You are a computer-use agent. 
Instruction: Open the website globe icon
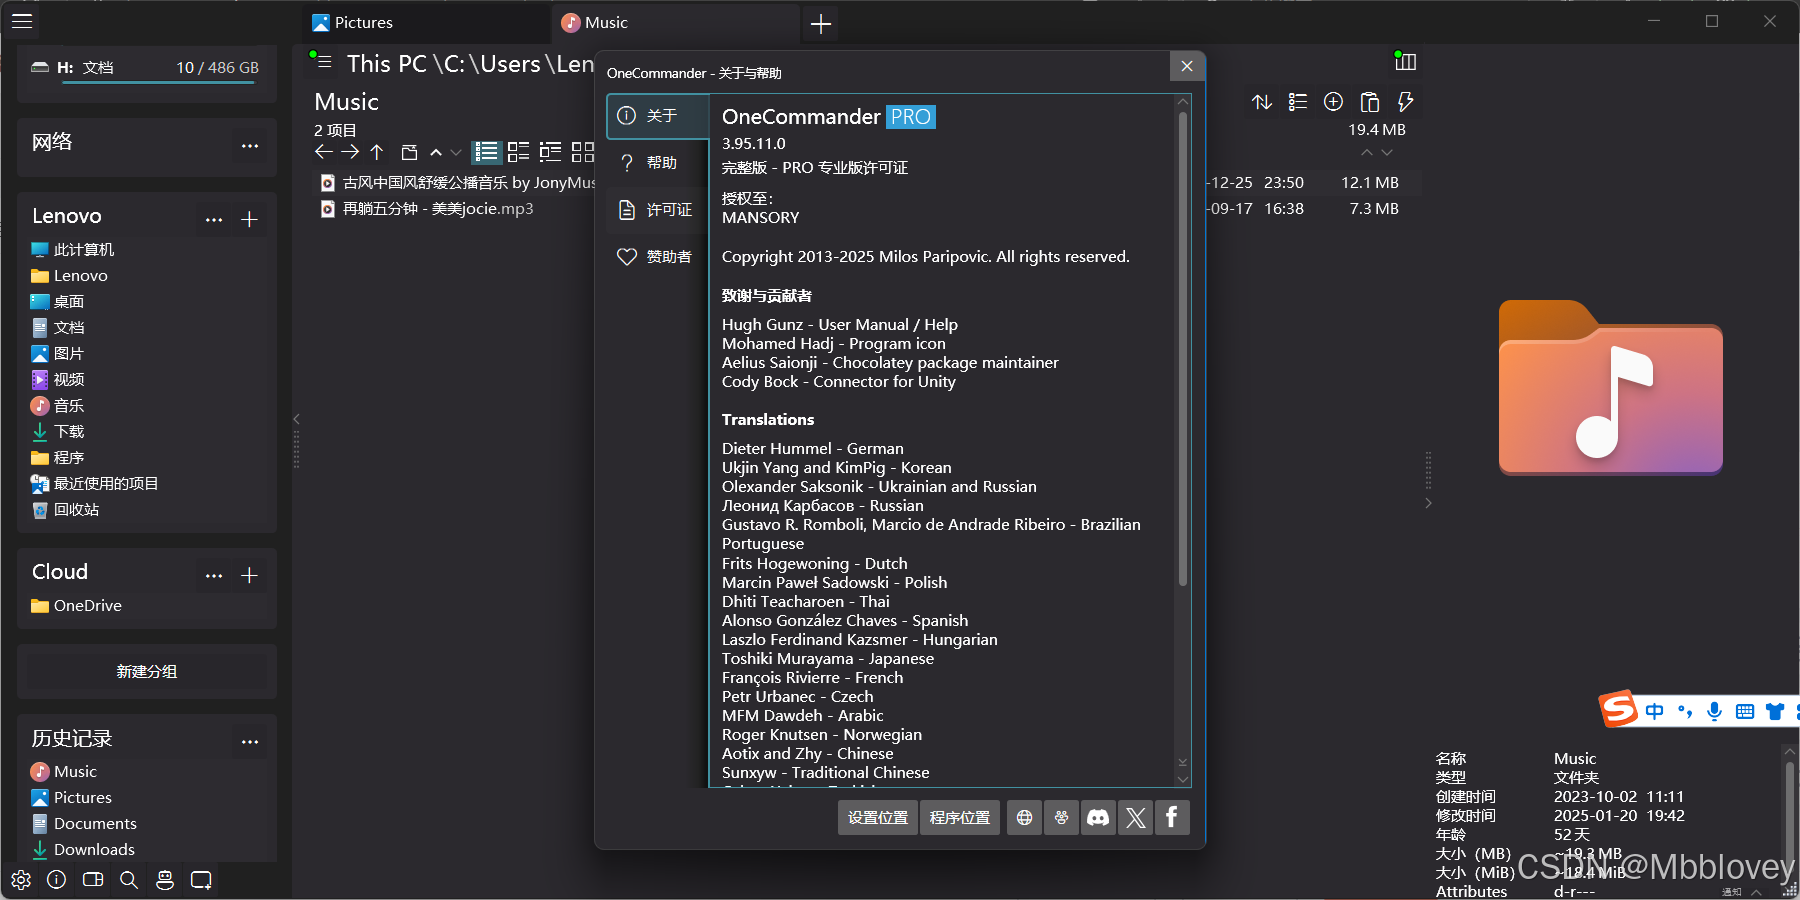click(1024, 818)
